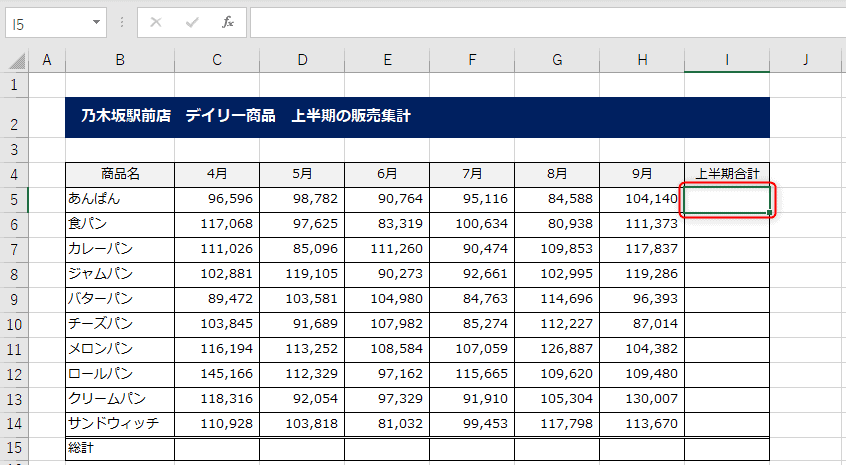Click the Insert Function fx icon
846x465 pixels.
(x=228, y=22)
